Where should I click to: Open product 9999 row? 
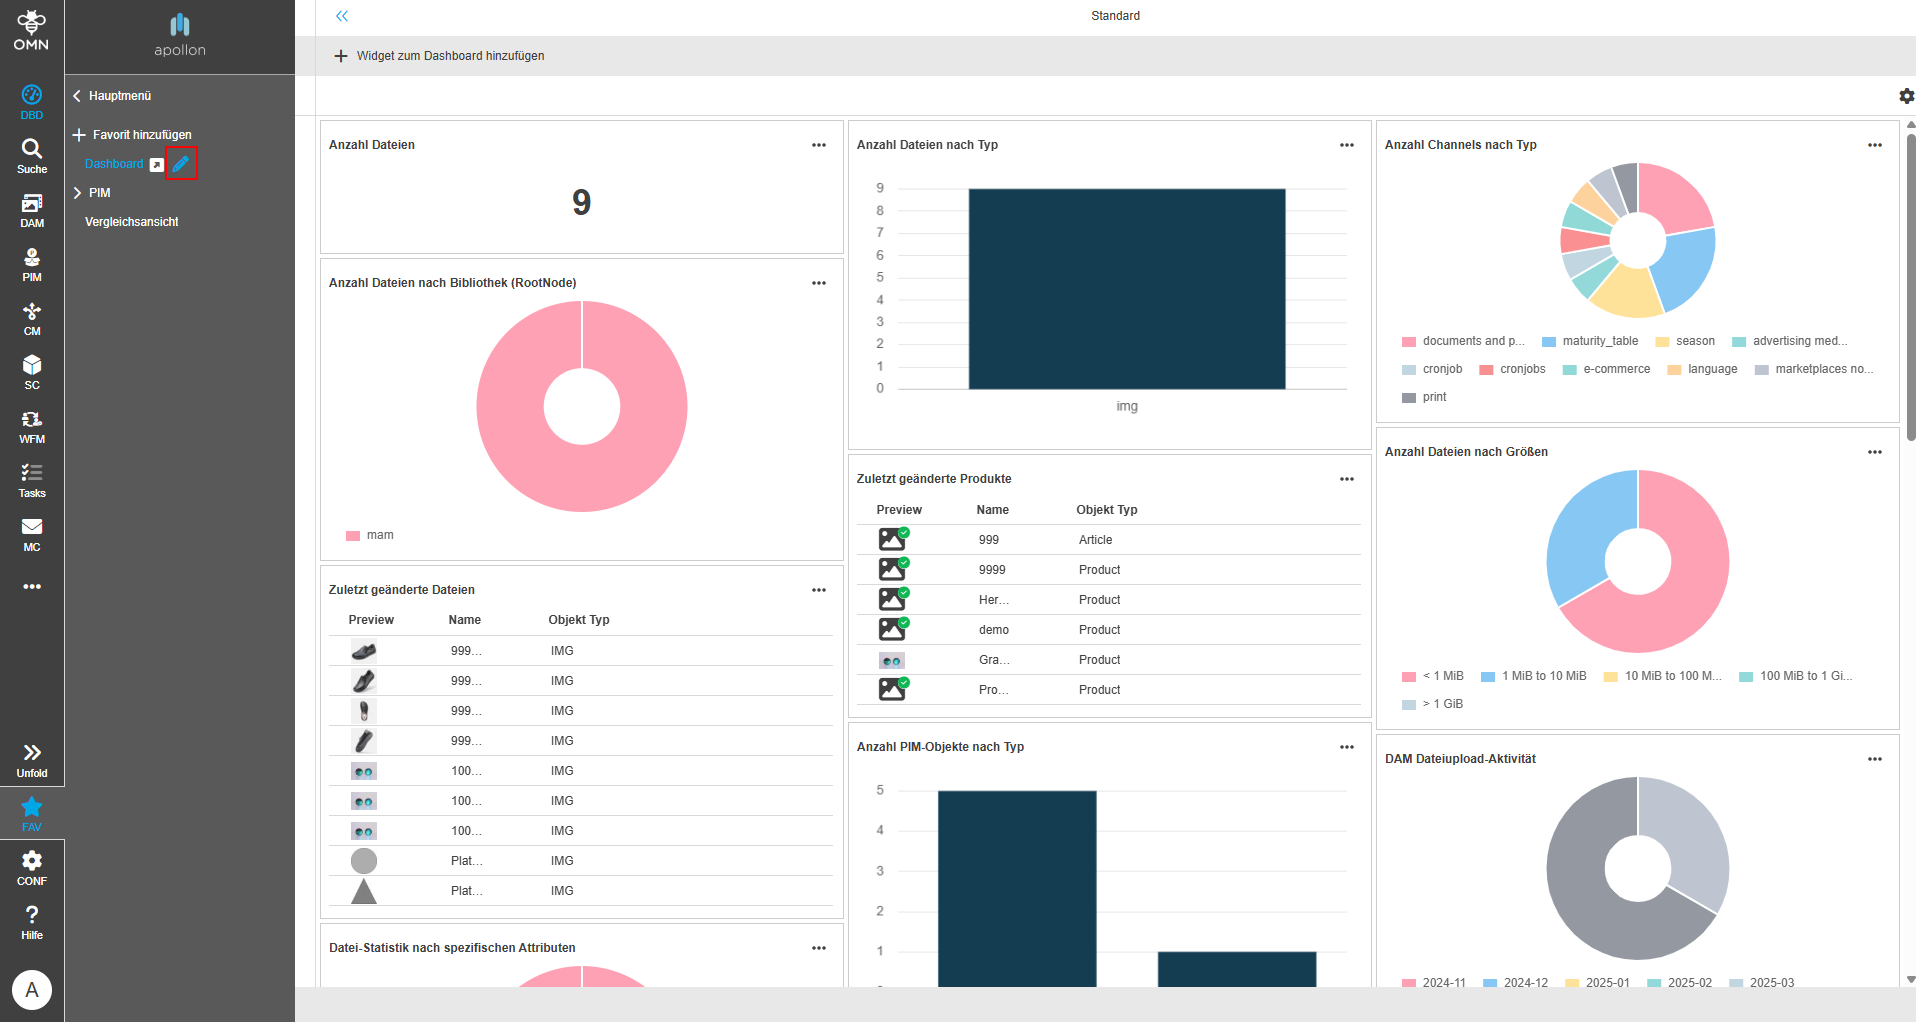(x=1109, y=570)
